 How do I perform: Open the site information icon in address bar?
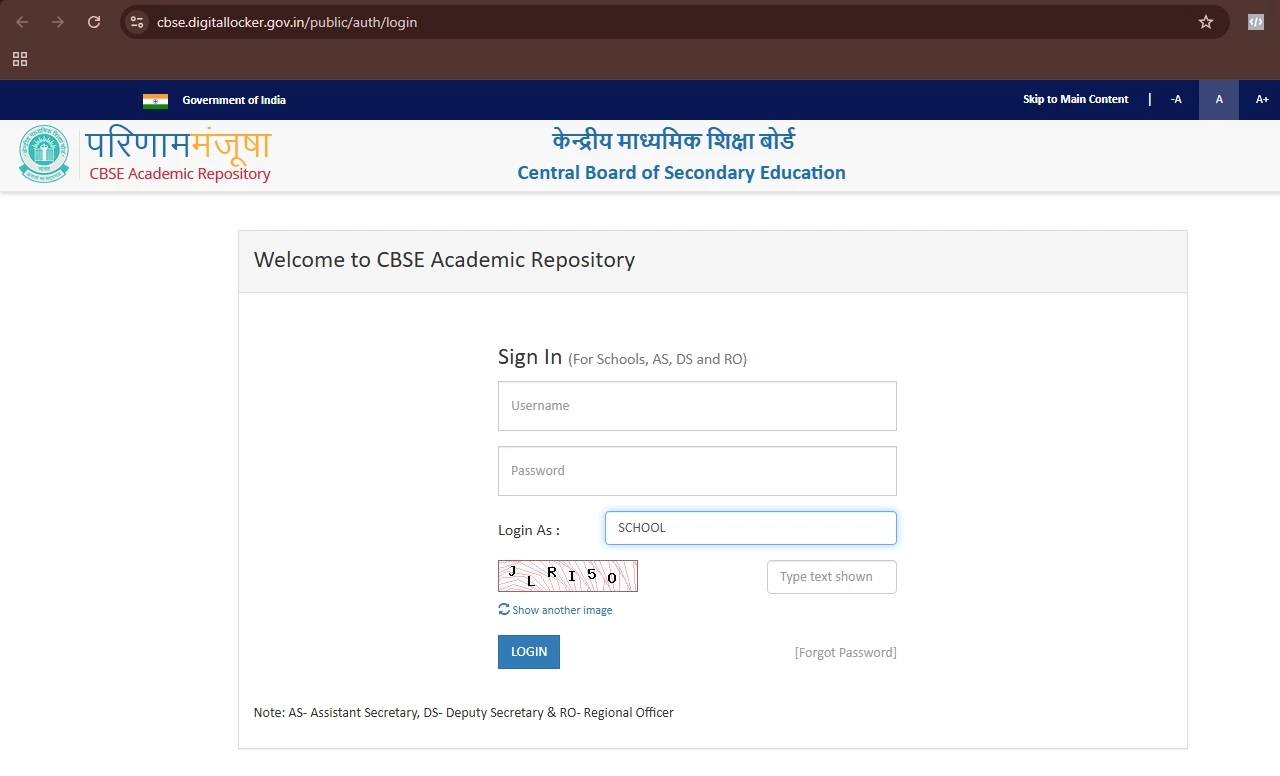[x=137, y=22]
